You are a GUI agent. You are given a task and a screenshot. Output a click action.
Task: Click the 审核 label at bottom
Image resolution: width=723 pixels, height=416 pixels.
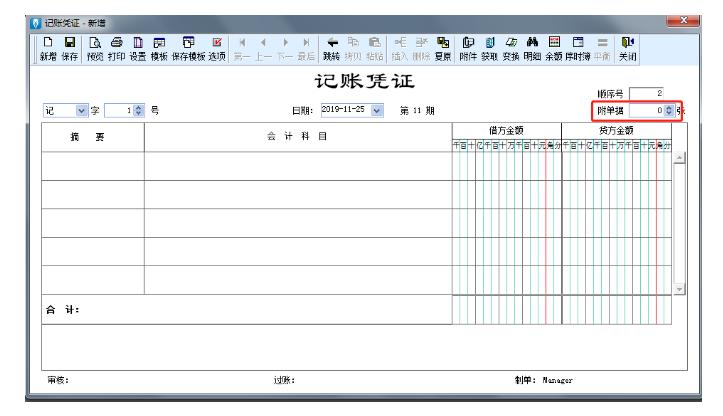click(x=58, y=380)
